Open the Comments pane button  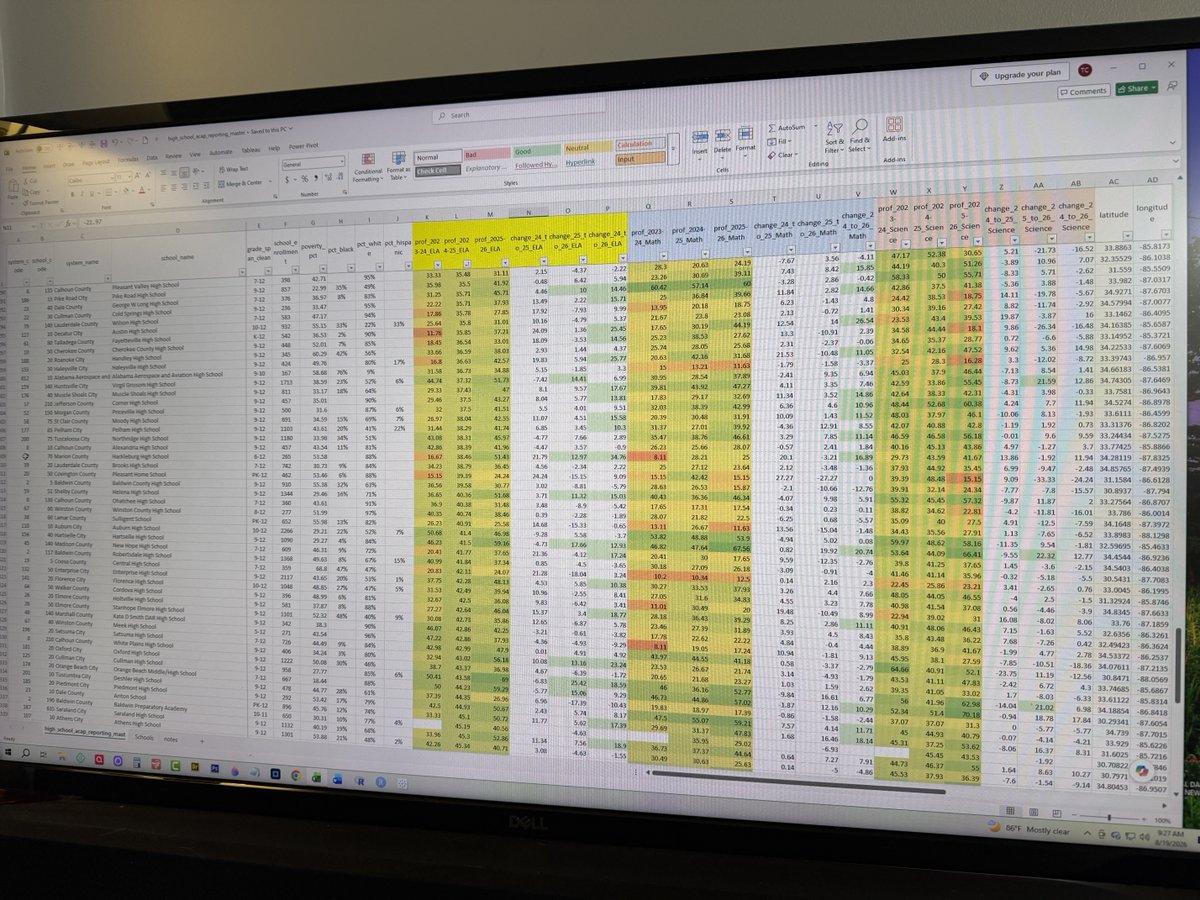(x=1084, y=91)
